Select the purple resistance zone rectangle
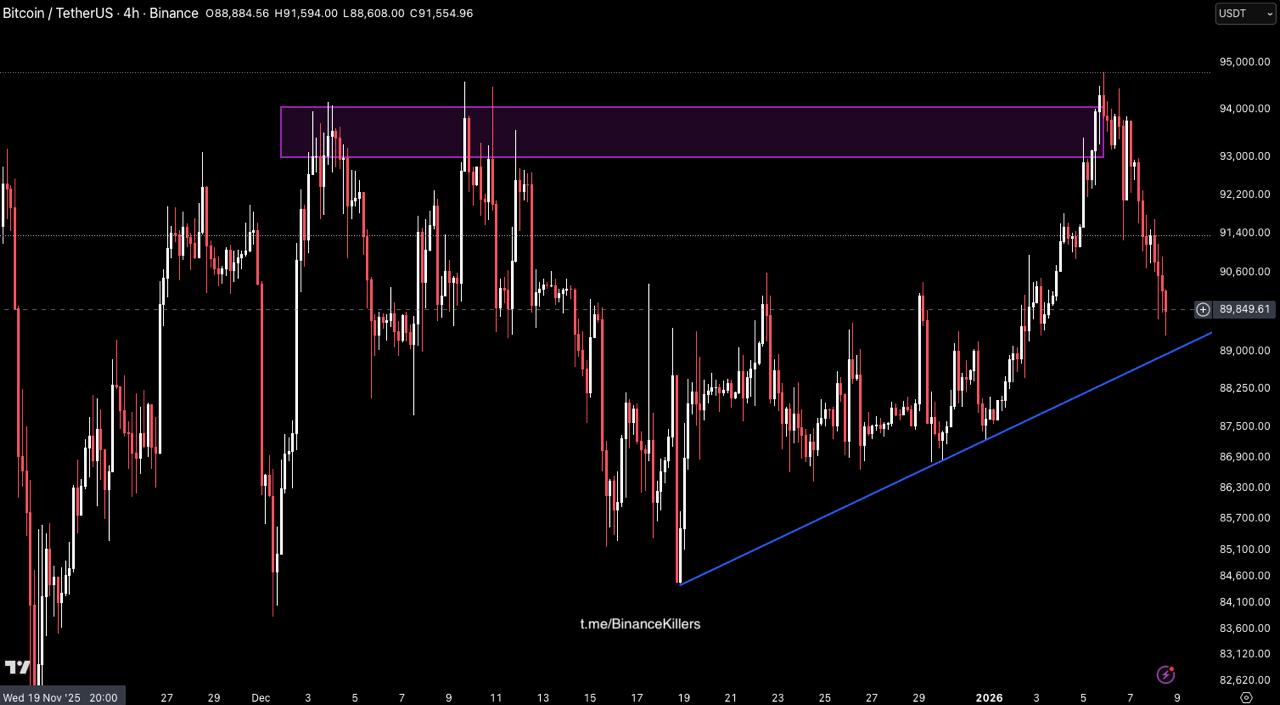Viewport: 1280px width, 705px height. click(x=690, y=132)
